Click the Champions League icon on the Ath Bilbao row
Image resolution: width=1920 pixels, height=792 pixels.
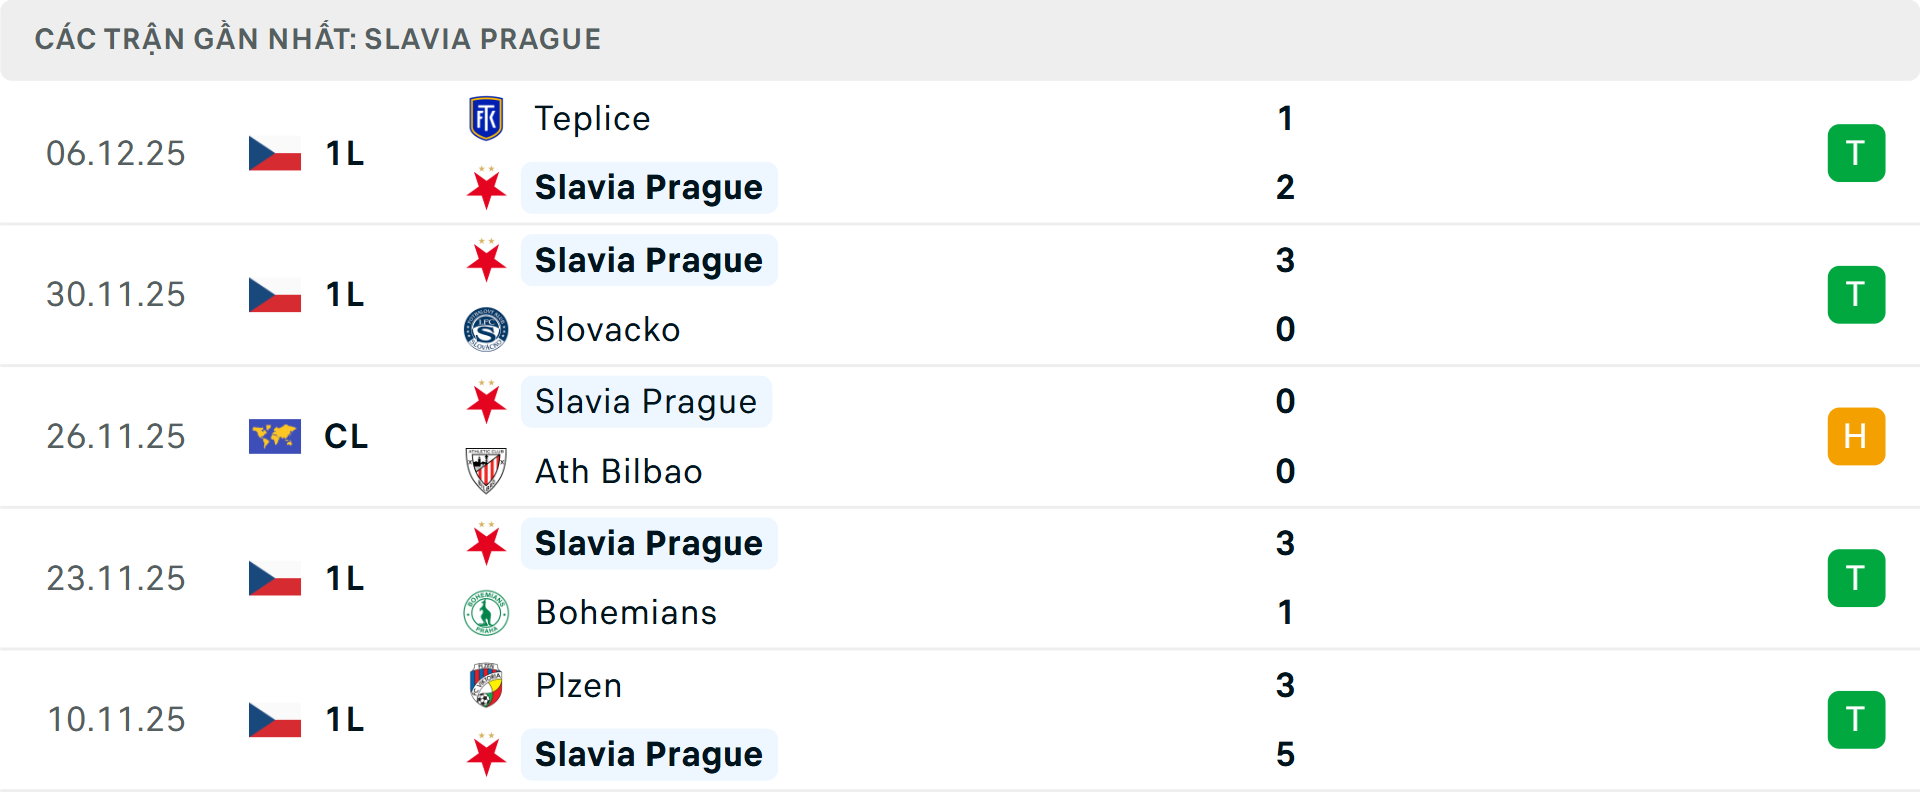275,436
